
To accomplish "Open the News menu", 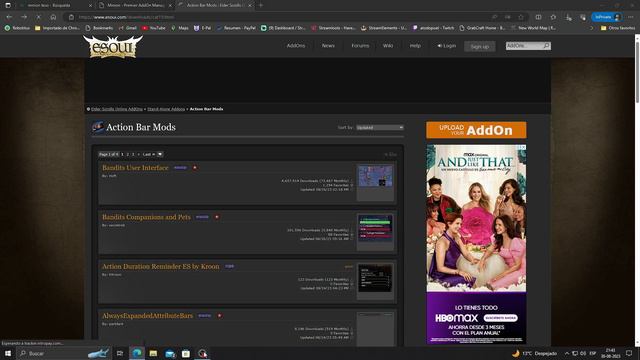I will [x=328, y=46].
